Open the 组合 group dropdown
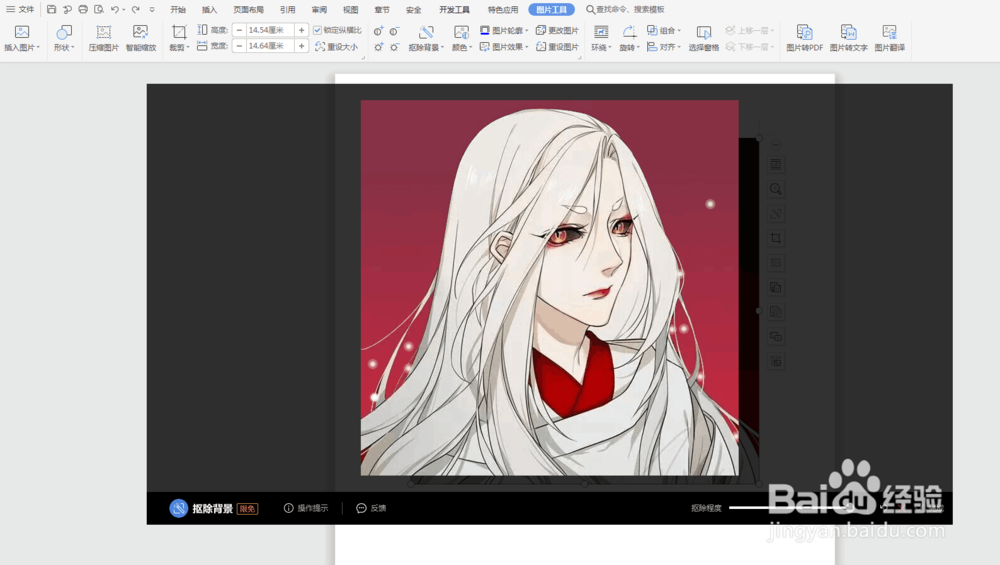The width and height of the screenshot is (1000, 565). coord(664,30)
